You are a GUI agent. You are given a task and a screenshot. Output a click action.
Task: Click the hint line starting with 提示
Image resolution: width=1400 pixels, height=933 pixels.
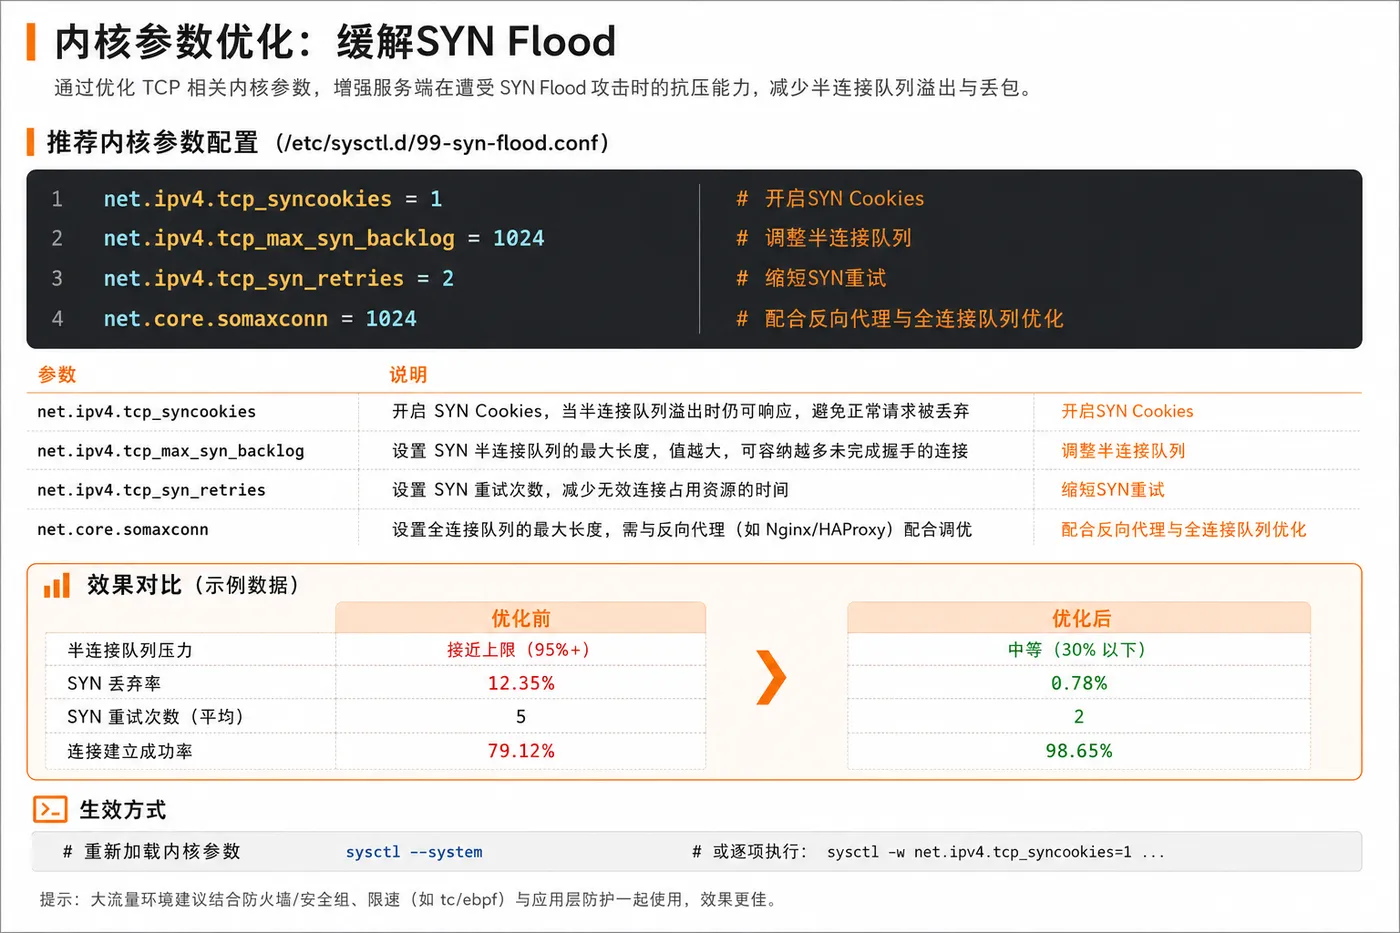coord(408,899)
